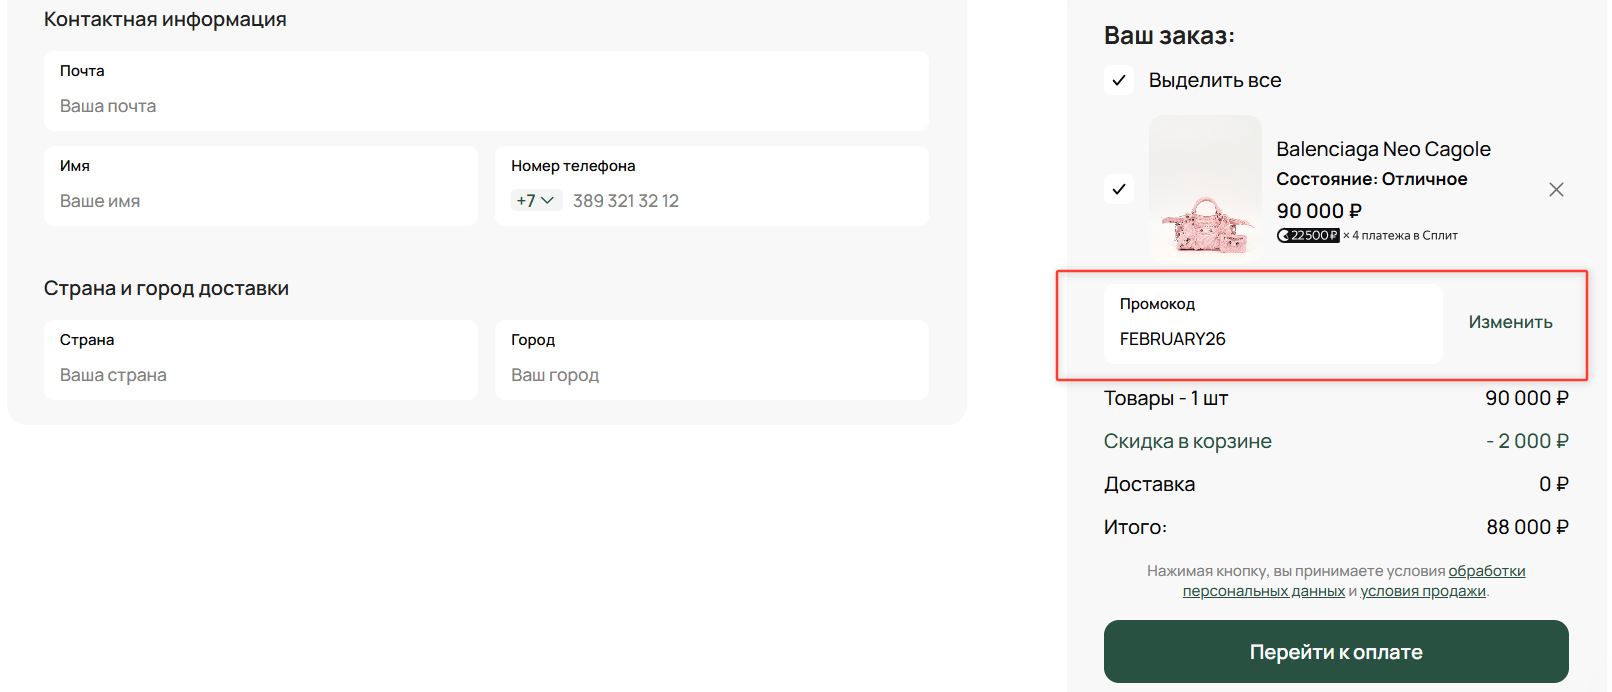The width and height of the screenshot is (1612, 692).
Task: Focus the name input field
Action: click(260, 201)
